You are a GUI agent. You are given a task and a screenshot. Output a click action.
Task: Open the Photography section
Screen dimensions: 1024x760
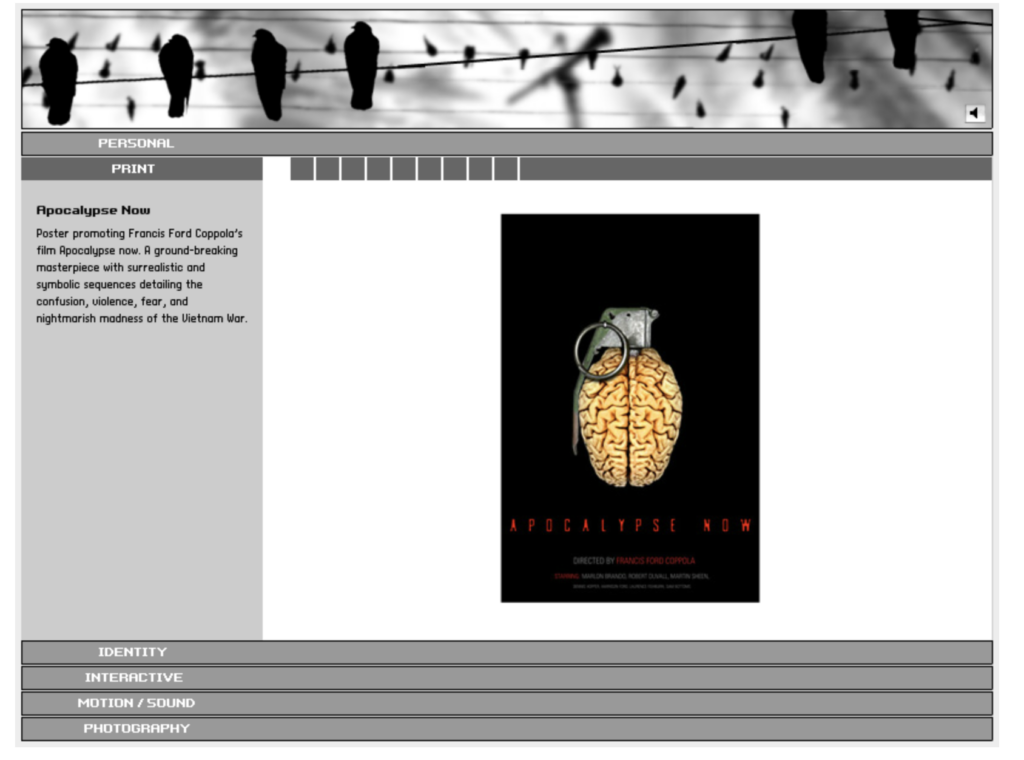point(136,729)
